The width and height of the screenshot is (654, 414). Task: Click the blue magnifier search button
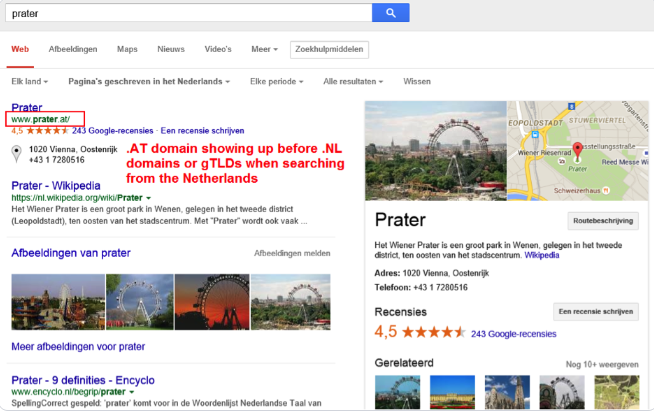[390, 13]
